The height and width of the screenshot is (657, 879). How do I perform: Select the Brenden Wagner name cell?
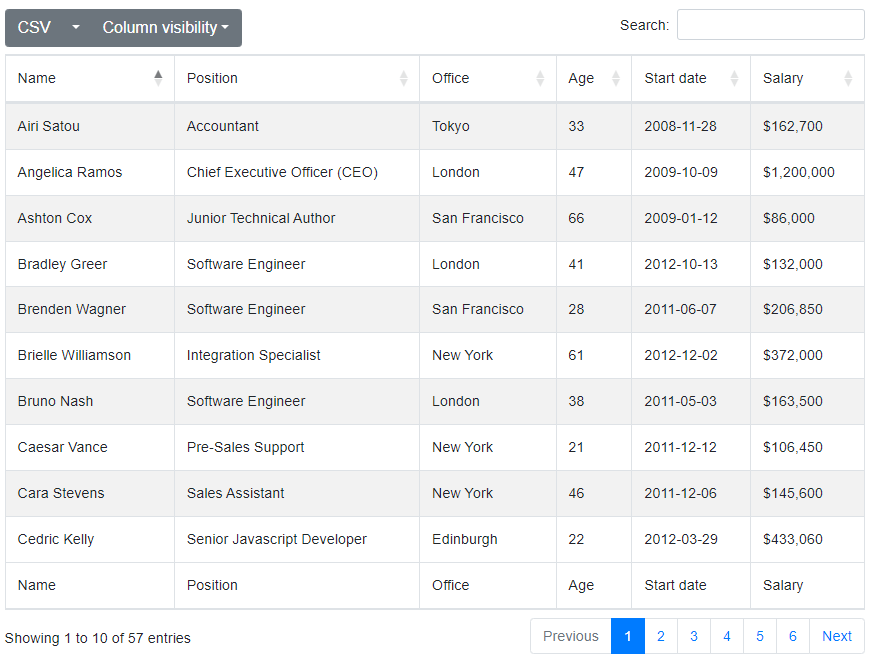pyautogui.click(x=90, y=309)
